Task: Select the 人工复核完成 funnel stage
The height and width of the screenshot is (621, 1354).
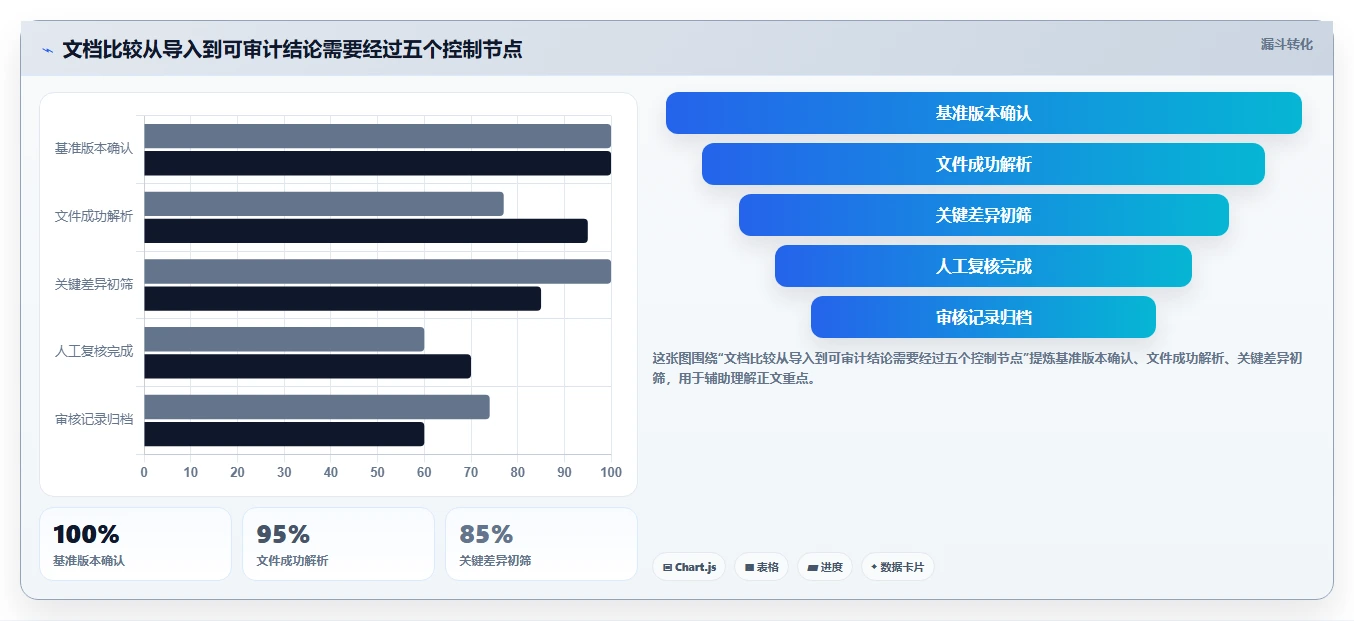Action: [x=983, y=266]
